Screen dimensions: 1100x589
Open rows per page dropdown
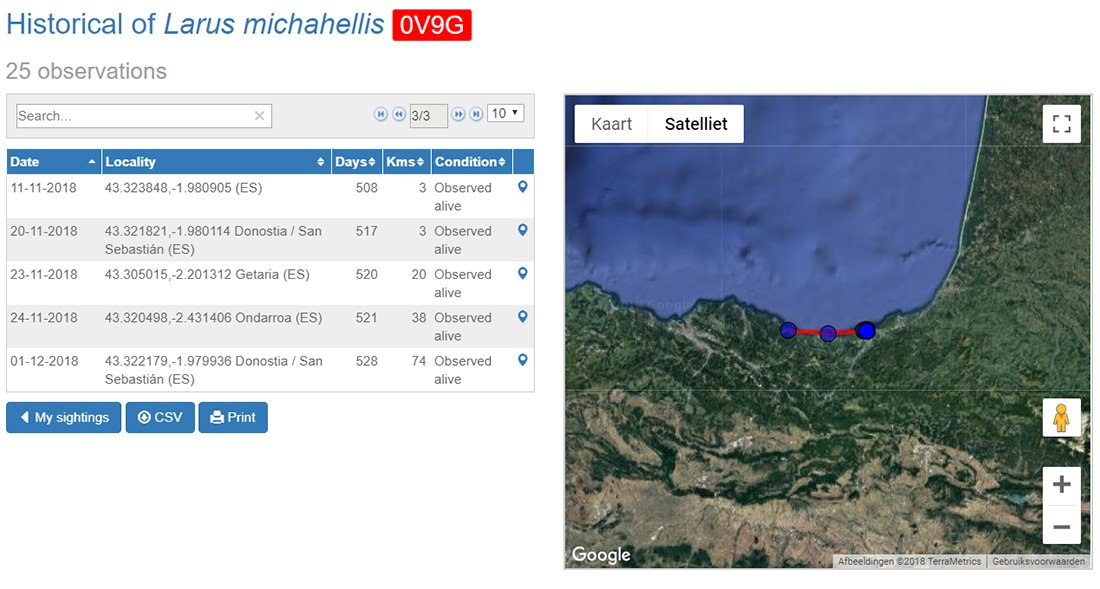point(505,114)
